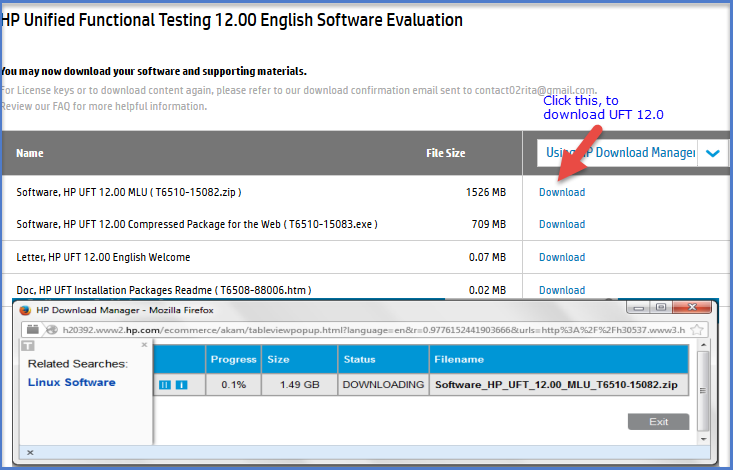
Task: Click the blue chevron next to Download Manager
Action: (x=712, y=153)
